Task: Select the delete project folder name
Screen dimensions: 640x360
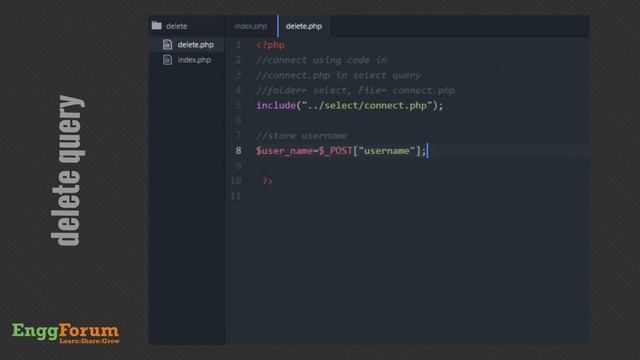Action: pos(177,26)
